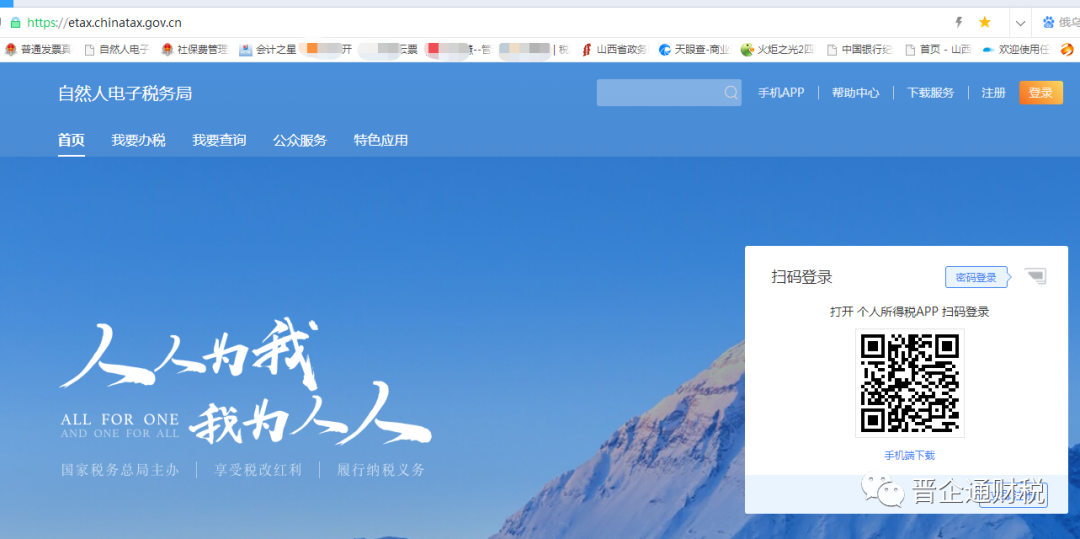
Task: Open the 帮助中心 link
Action: point(855,93)
